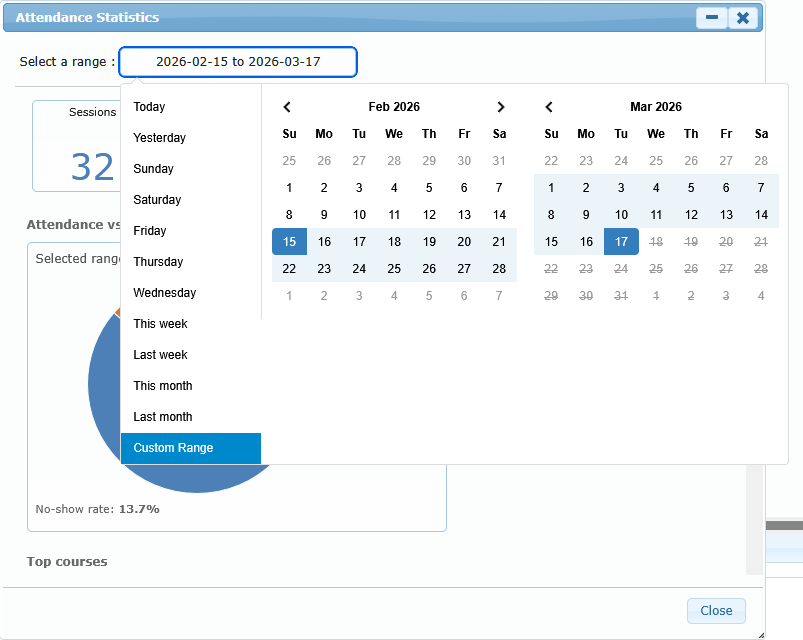Select This month from range list
803x640 pixels.
(x=163, y=386)
